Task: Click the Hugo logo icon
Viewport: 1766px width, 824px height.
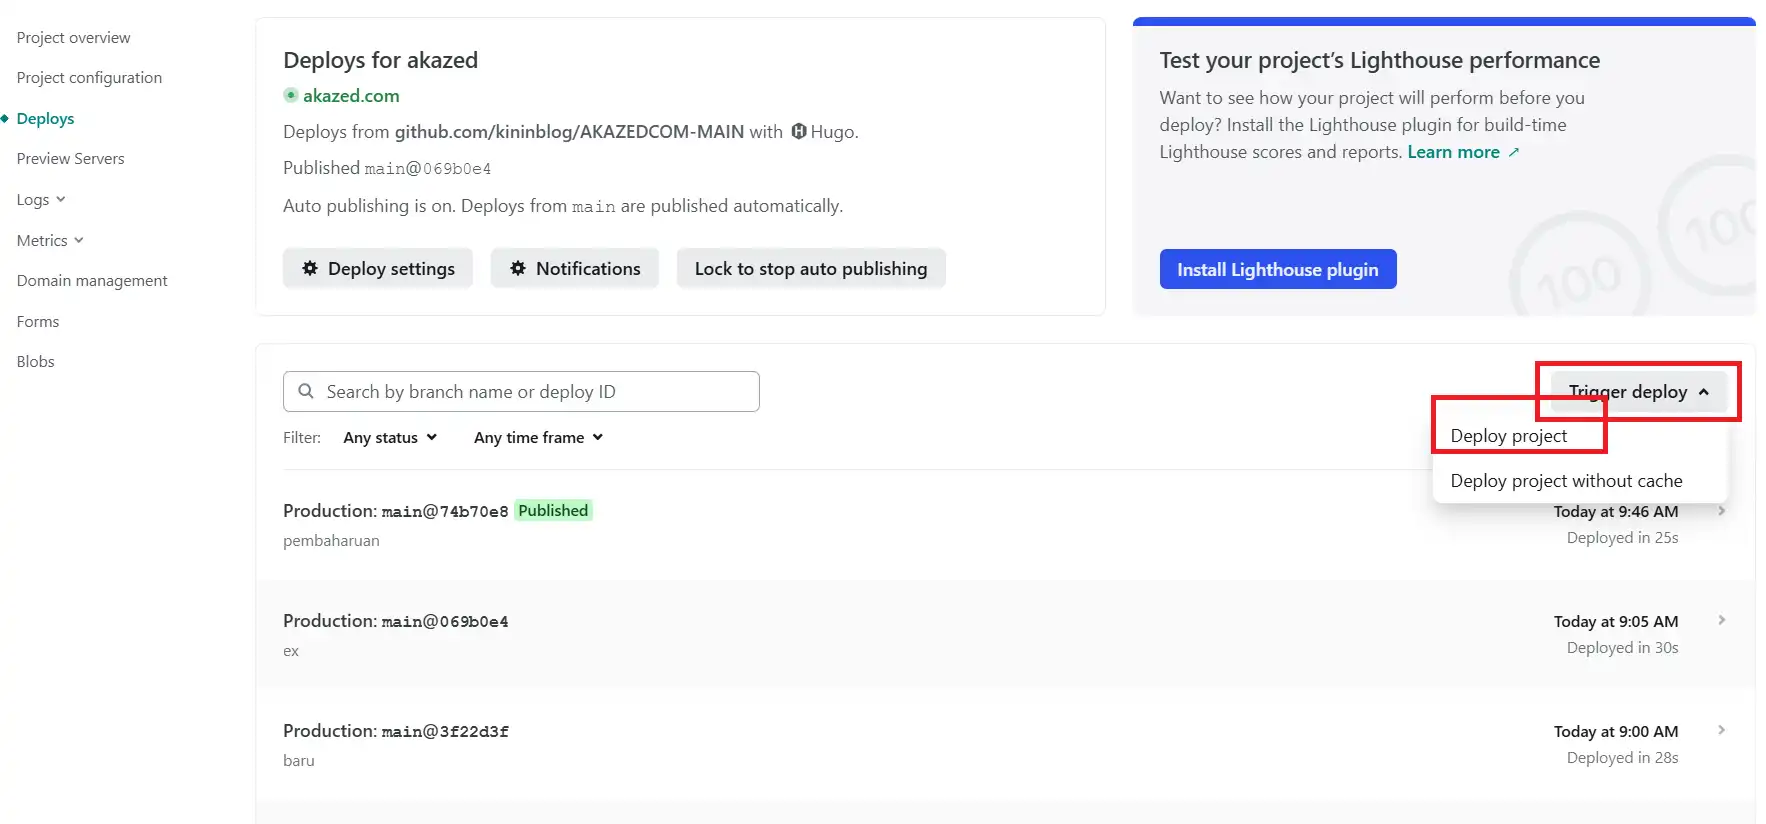Action: 799,131
